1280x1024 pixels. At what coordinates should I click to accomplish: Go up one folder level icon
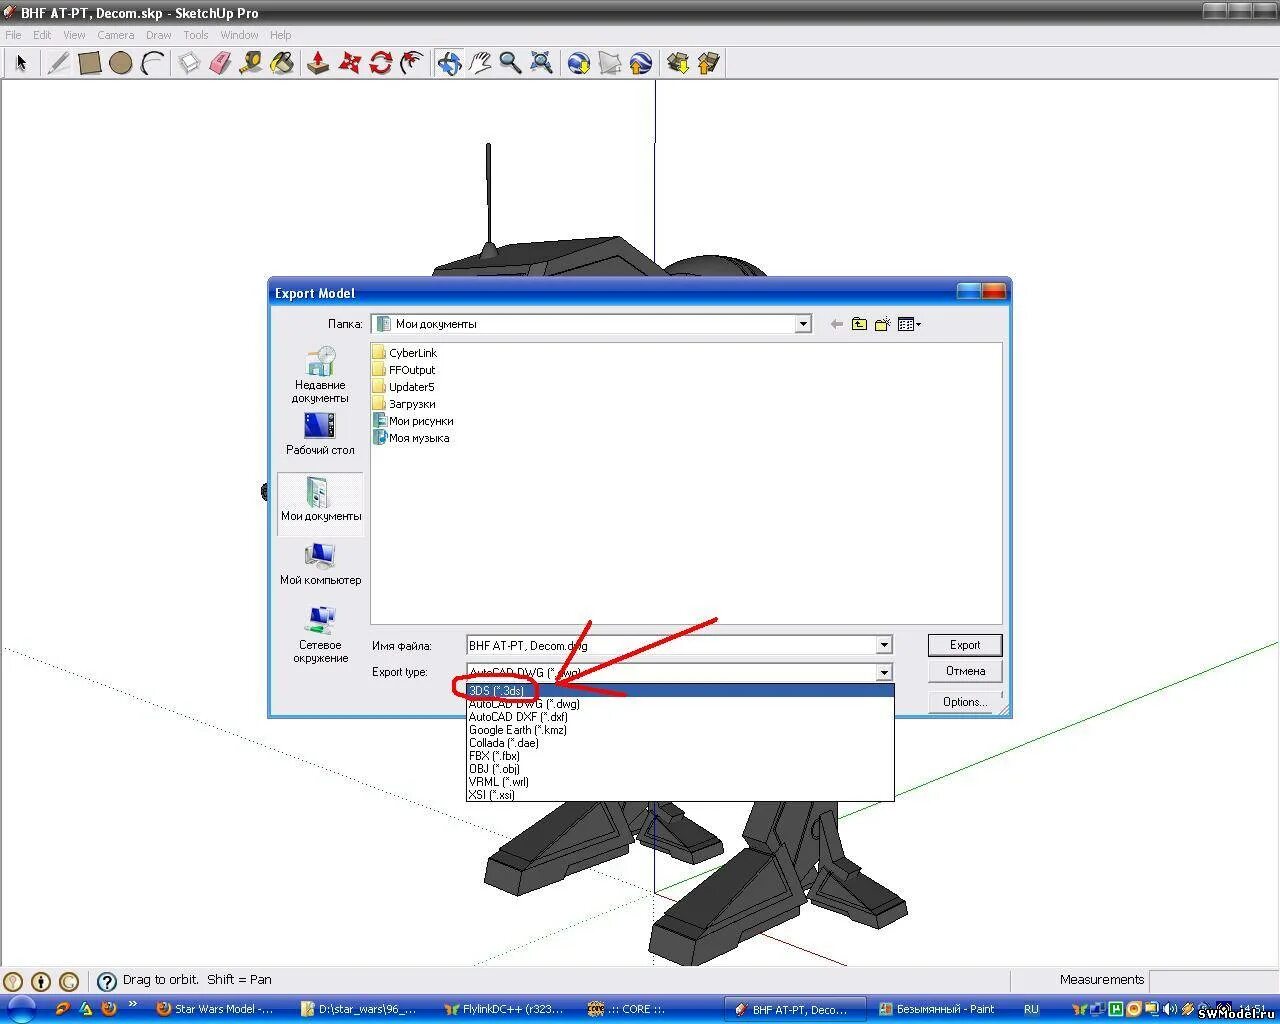coord(859,324)
